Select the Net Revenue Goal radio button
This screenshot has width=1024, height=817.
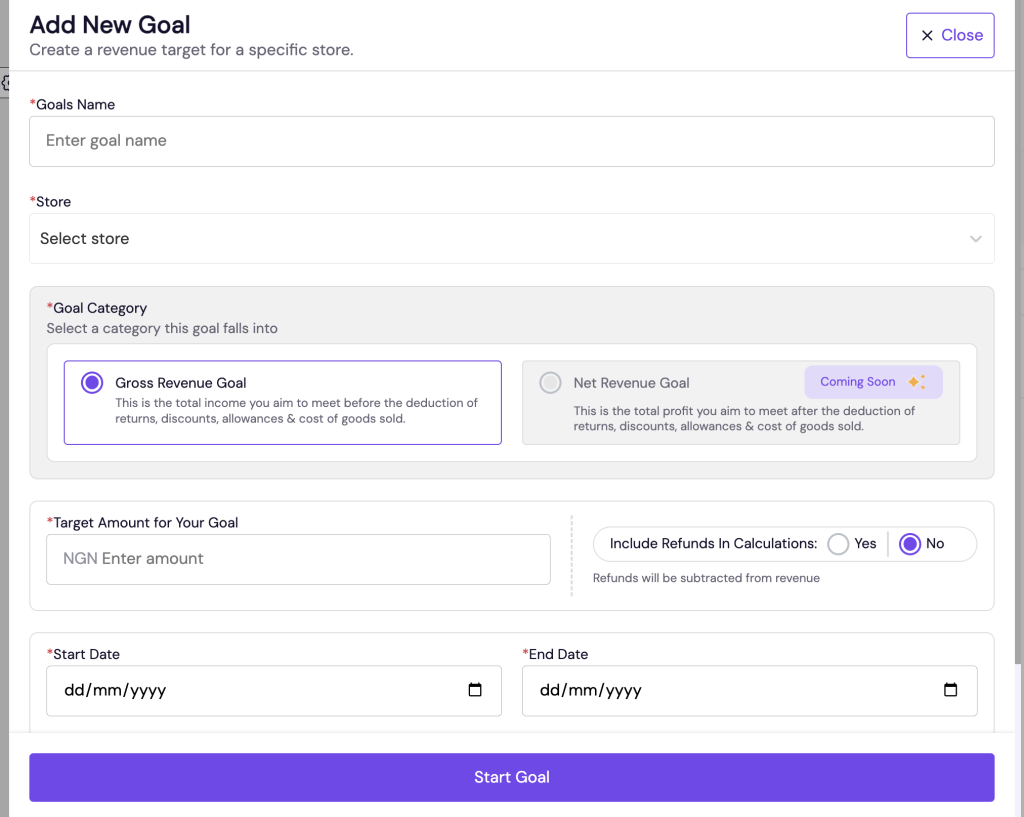pos(550,383)
